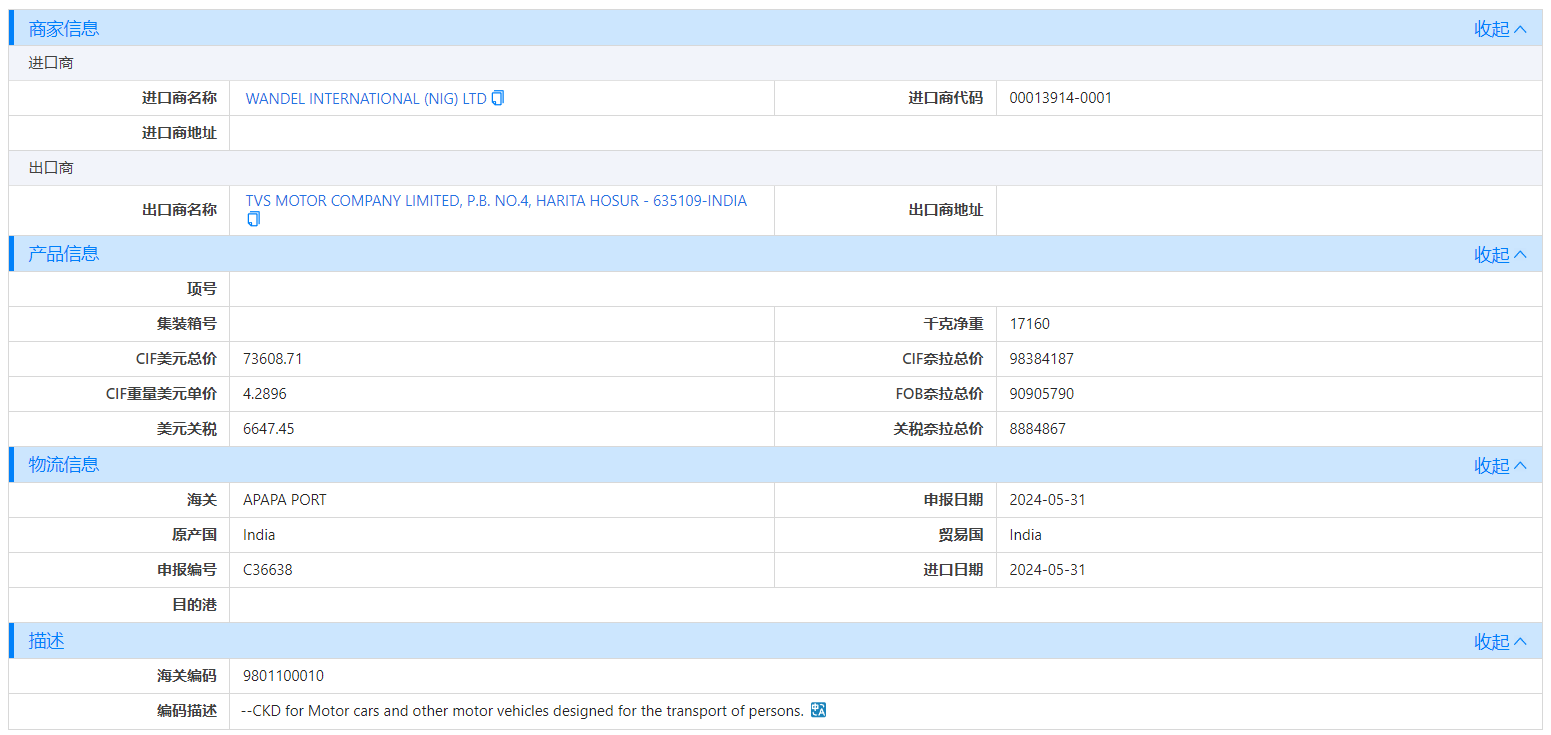This screenshot has width=1551, height=735.
Task: Copy the exporter name TVS MOTOR COMPANY
Action: tap(253, 218)
